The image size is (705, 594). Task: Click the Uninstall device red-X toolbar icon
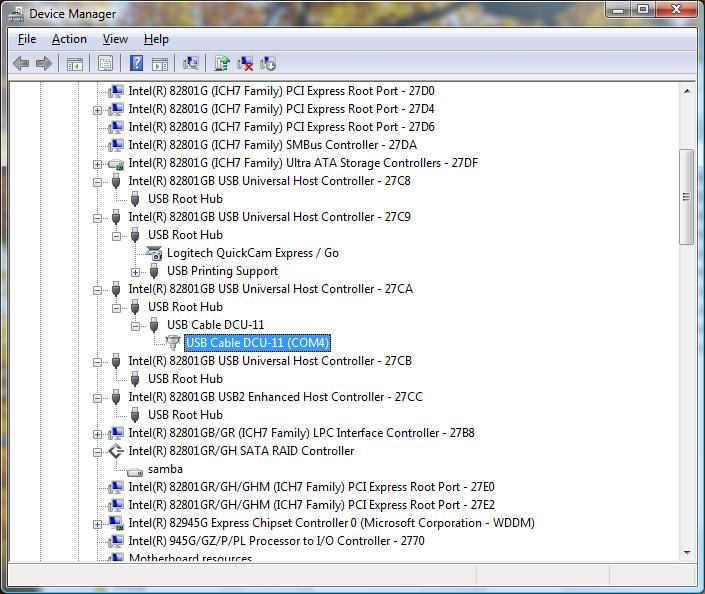(245, 63)
